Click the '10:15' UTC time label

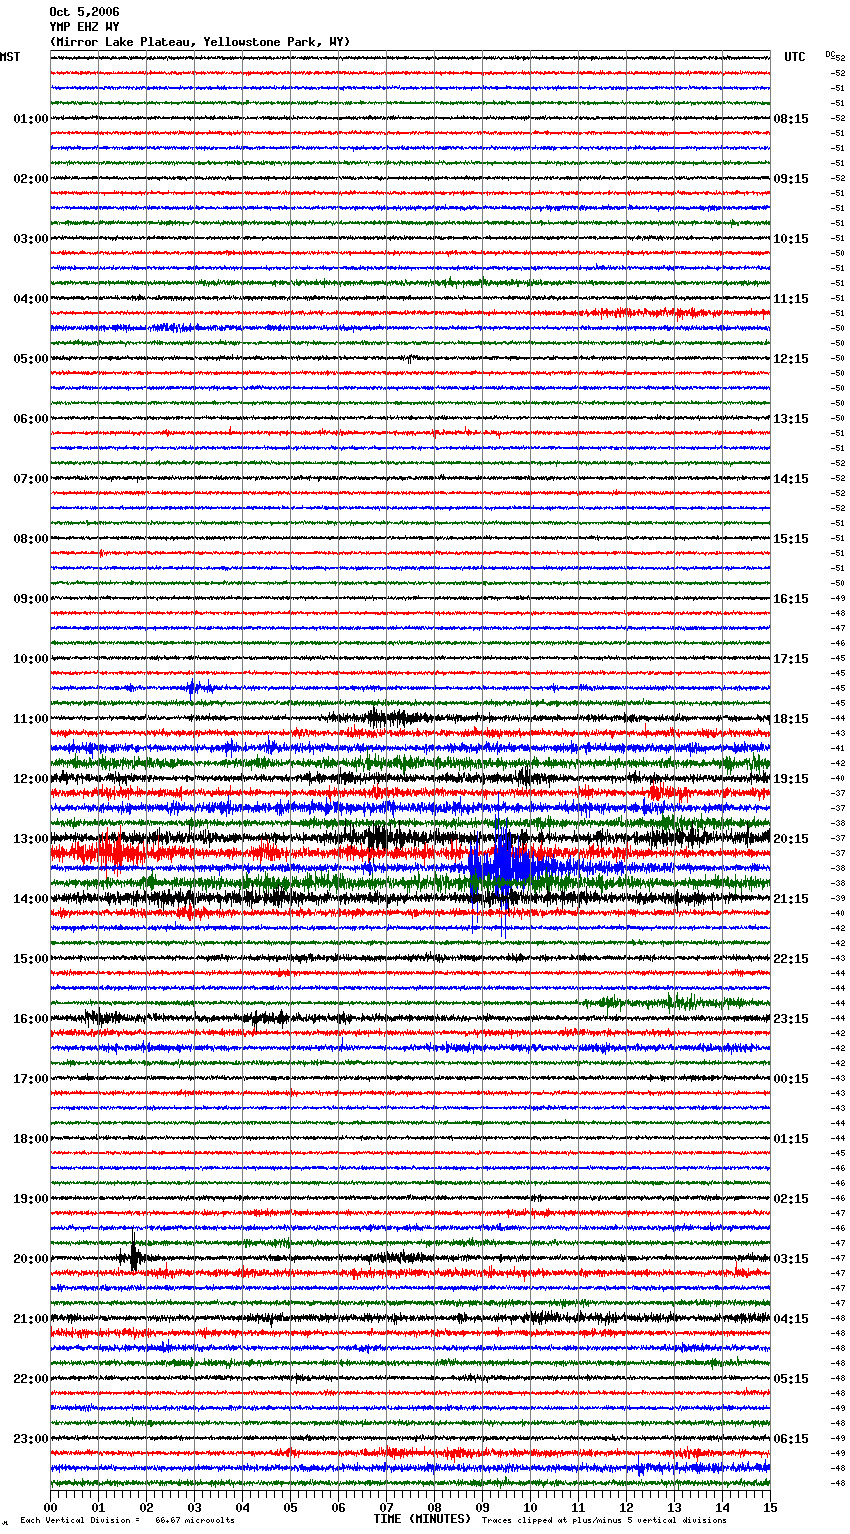coord(791,239)
